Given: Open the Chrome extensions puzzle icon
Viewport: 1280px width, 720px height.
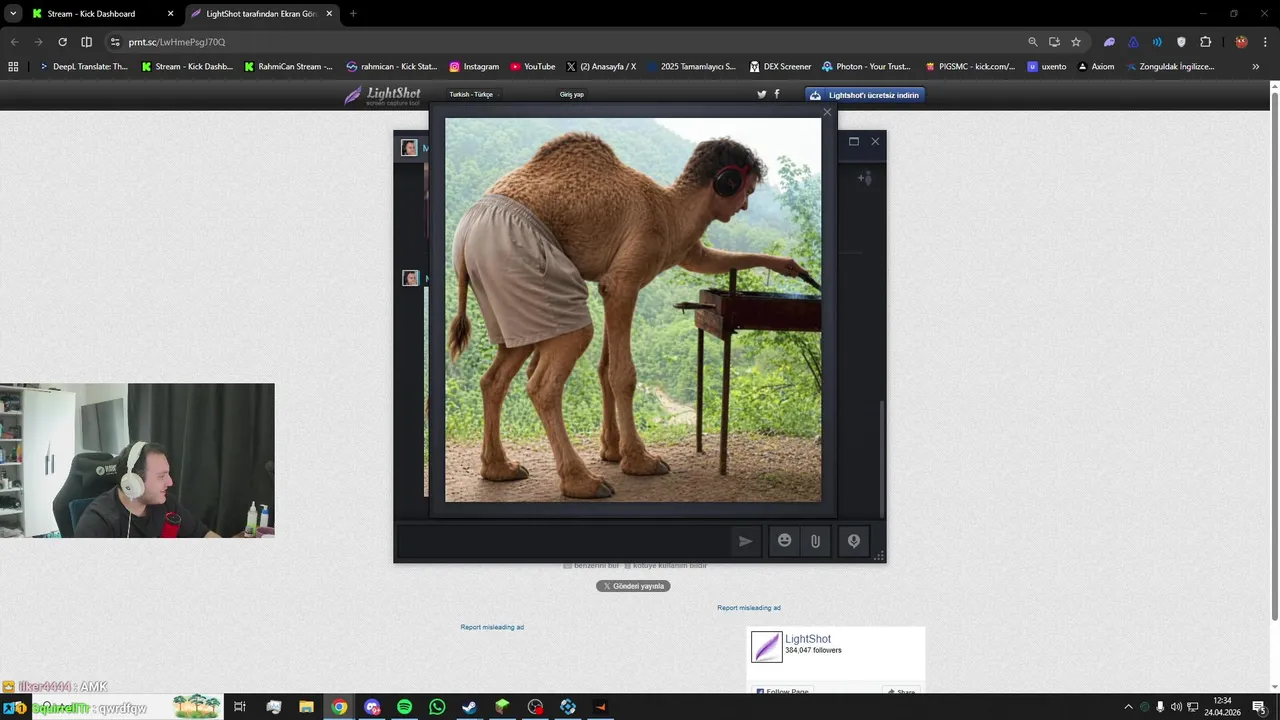Looking at the screenshot, I should click(x=1205, y=42).
